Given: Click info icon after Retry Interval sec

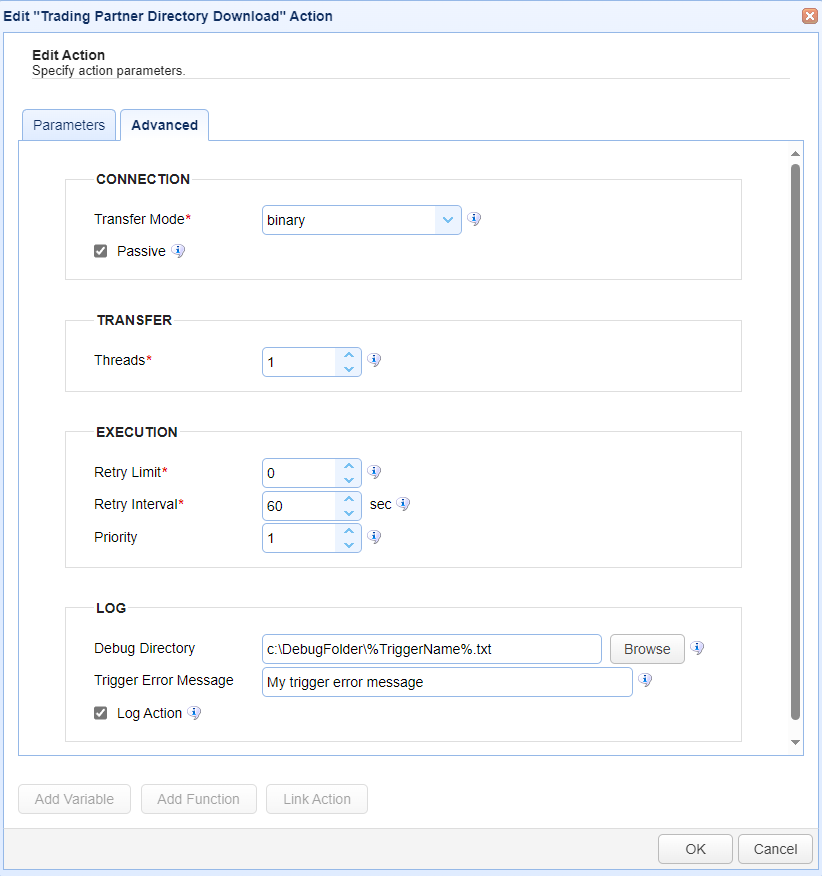Looking at the screenshot, I should click(403, 503).
